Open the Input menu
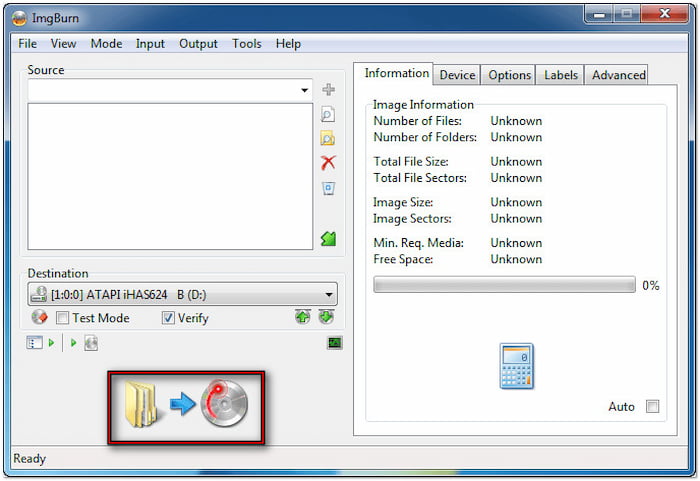This screenshot has width=700, height=481. (x=150, y=44)
